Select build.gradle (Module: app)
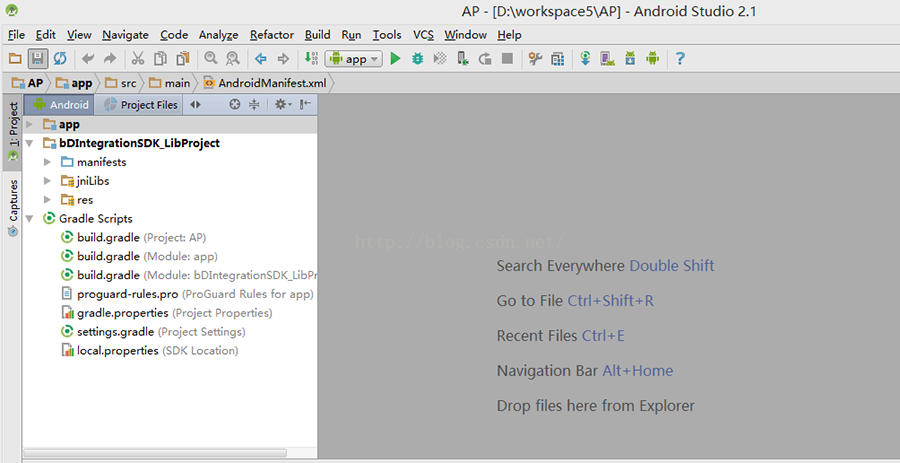This screenshot has height=463, width=900. [139, 256]
